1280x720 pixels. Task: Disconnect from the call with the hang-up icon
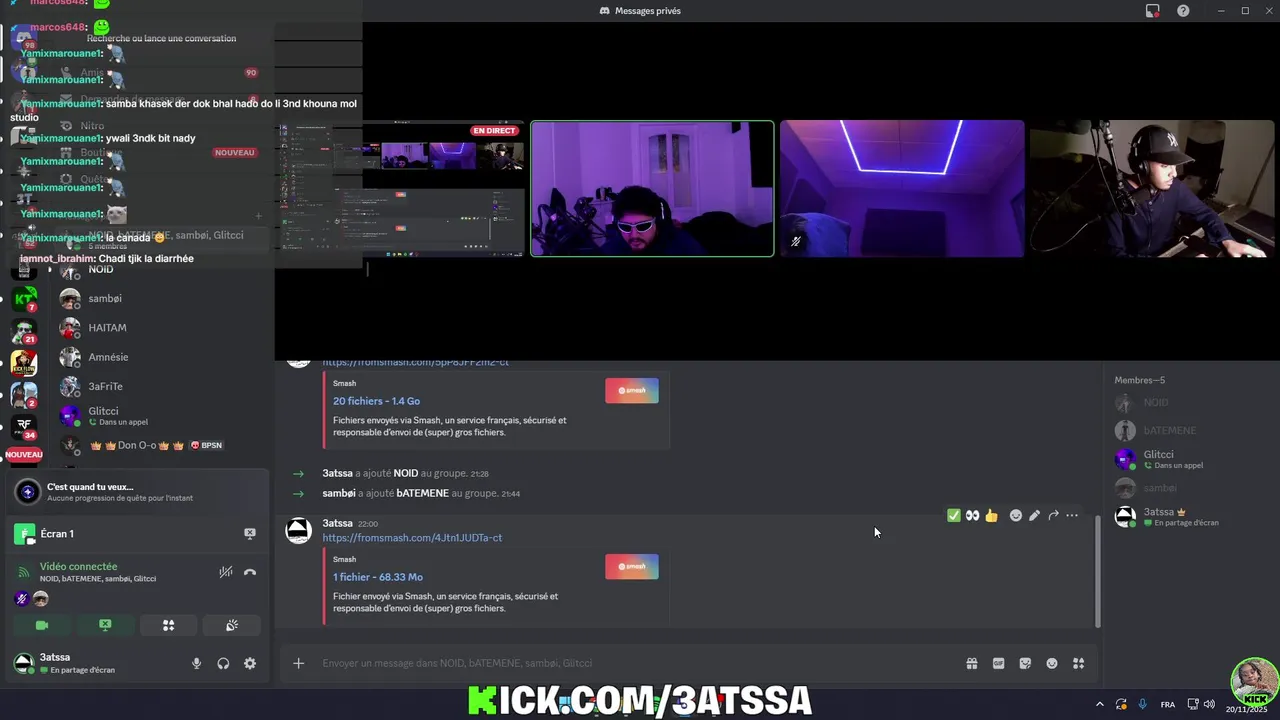pos(250,572)
